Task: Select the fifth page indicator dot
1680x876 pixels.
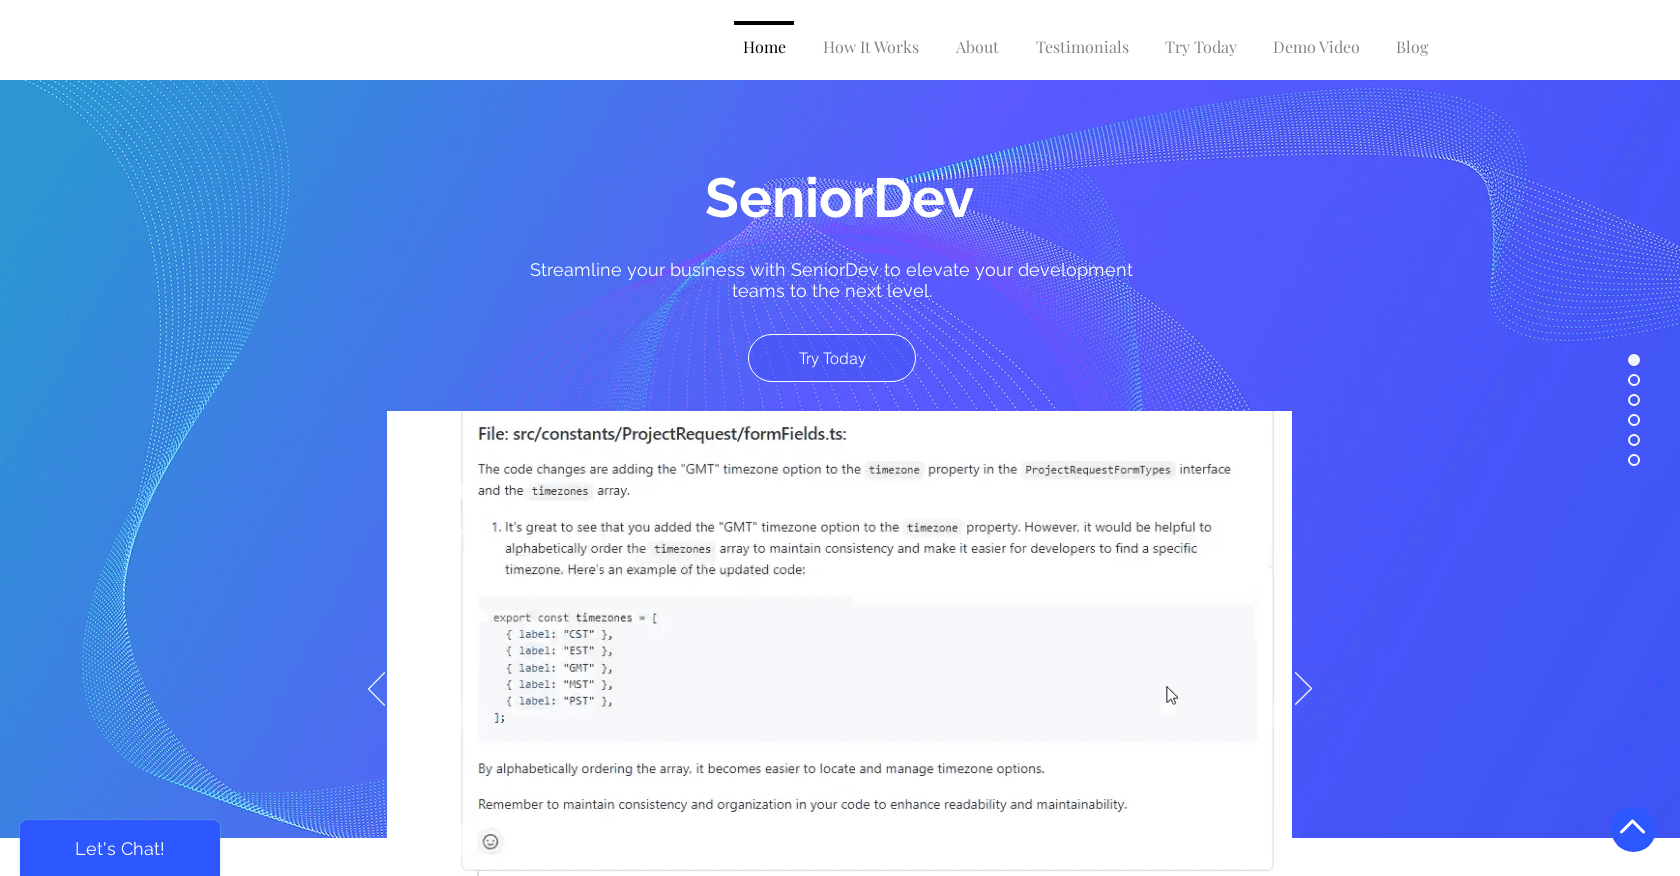Action: (x=1634, y=440)
